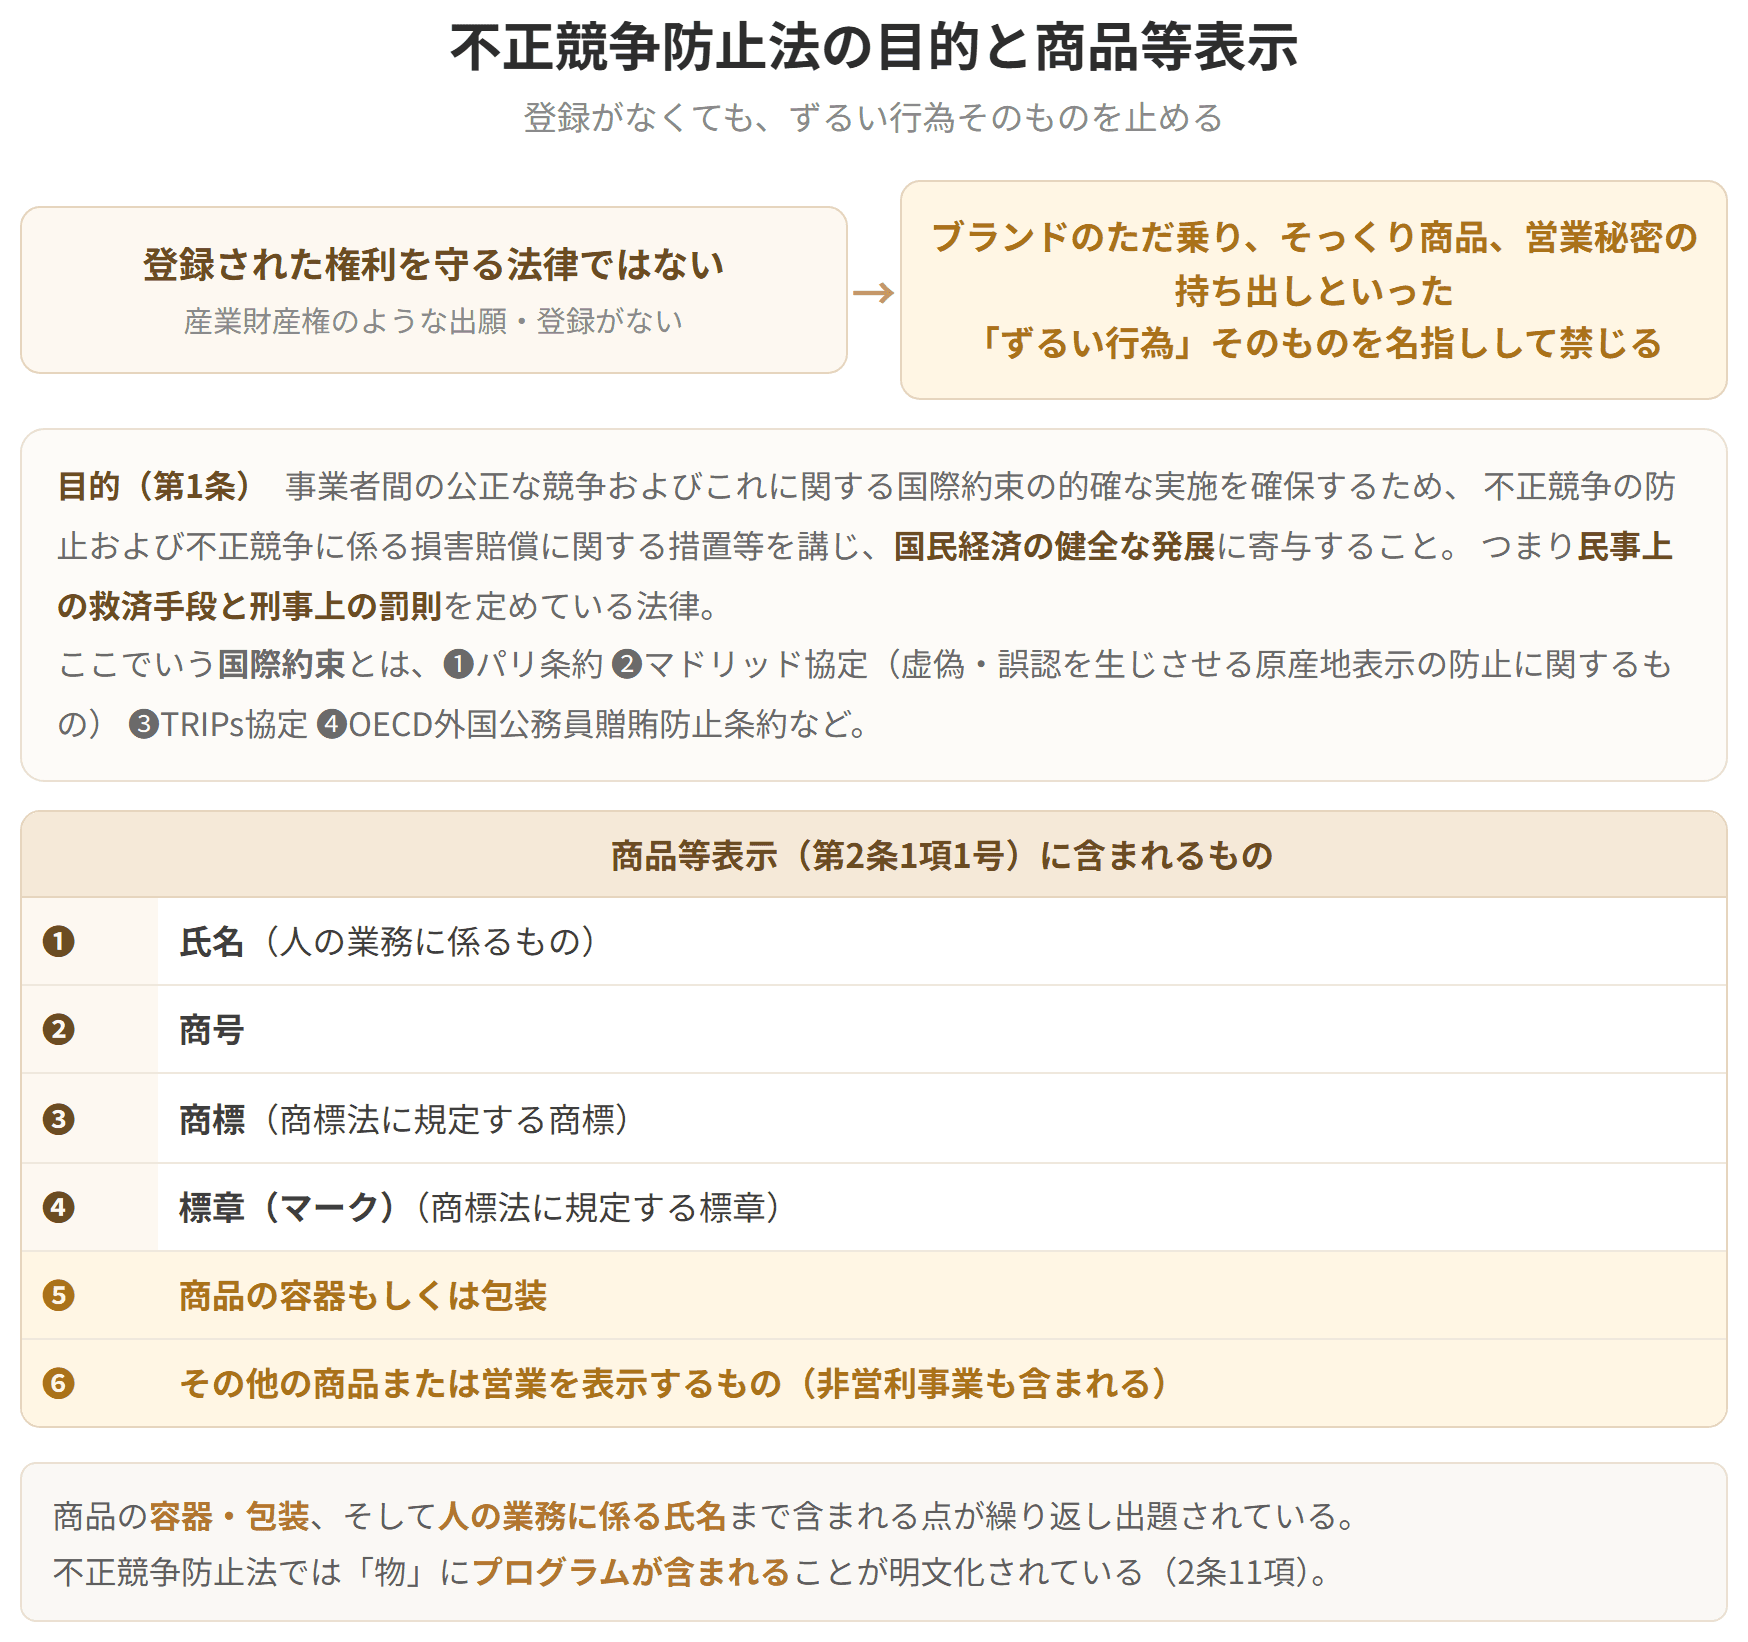Click the text 産業財産権のような出願・登録がない
1748x1642 pixels.
pyautogui.click(x=434, y=321)
